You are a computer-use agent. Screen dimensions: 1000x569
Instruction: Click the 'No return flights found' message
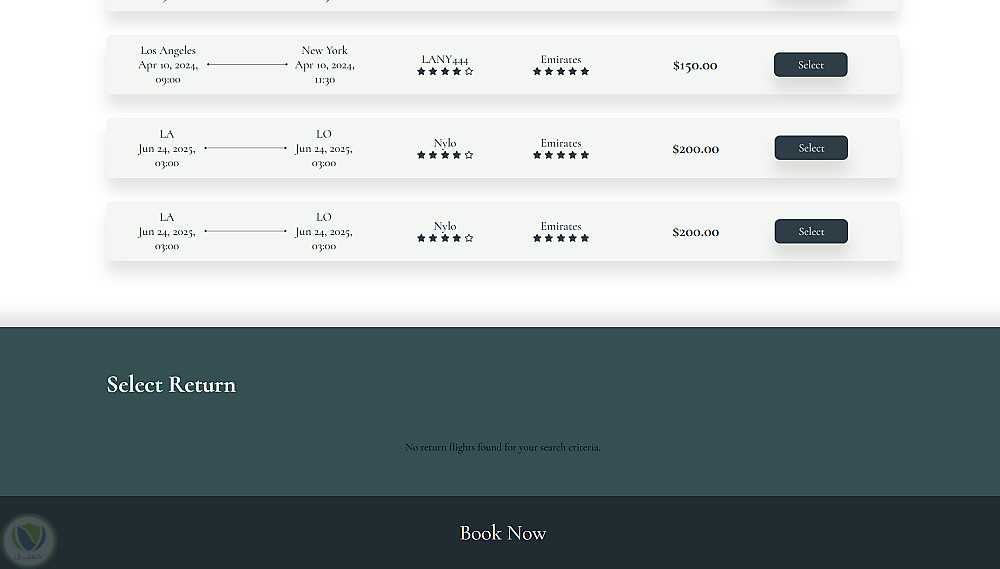(503, 447)
